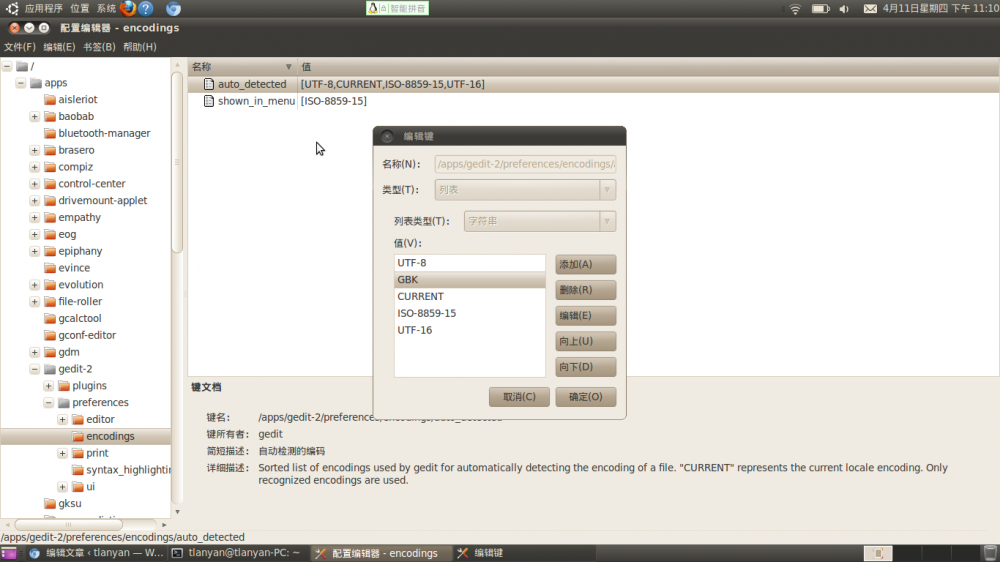Select the GBK entry in list
The image size is (1000, 562).
(x=470, y=280)
